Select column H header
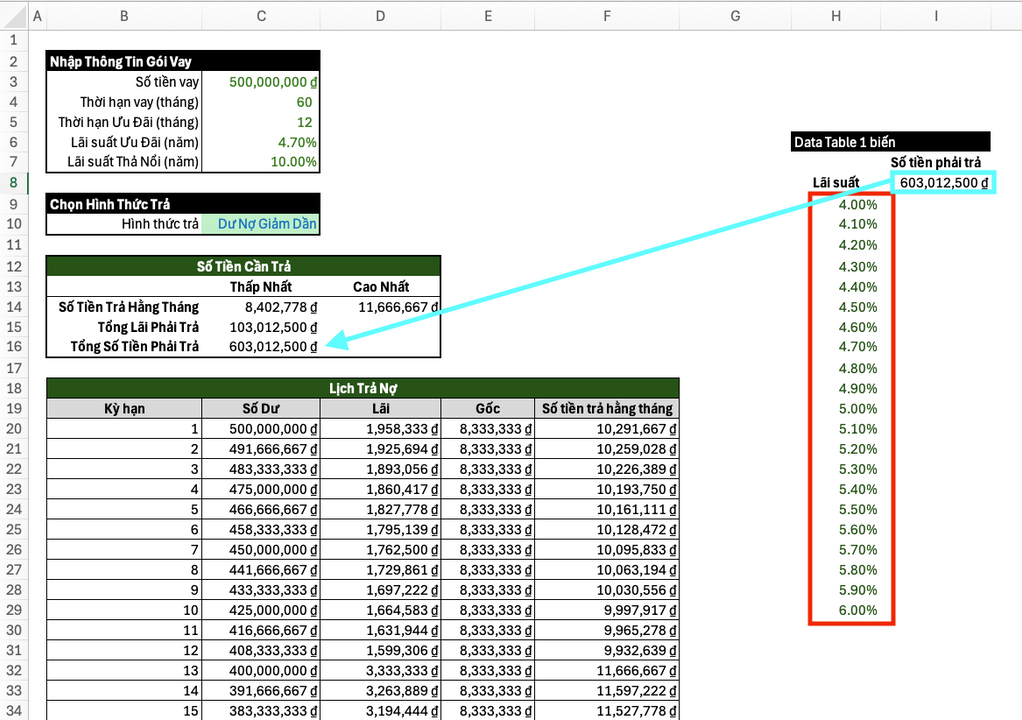 pyautogui.click(x=836, y=16)
